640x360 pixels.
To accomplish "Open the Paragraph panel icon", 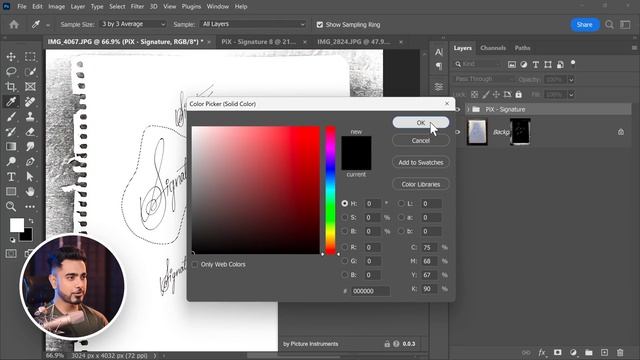I will pyautogui.click(x=439, y=66).
